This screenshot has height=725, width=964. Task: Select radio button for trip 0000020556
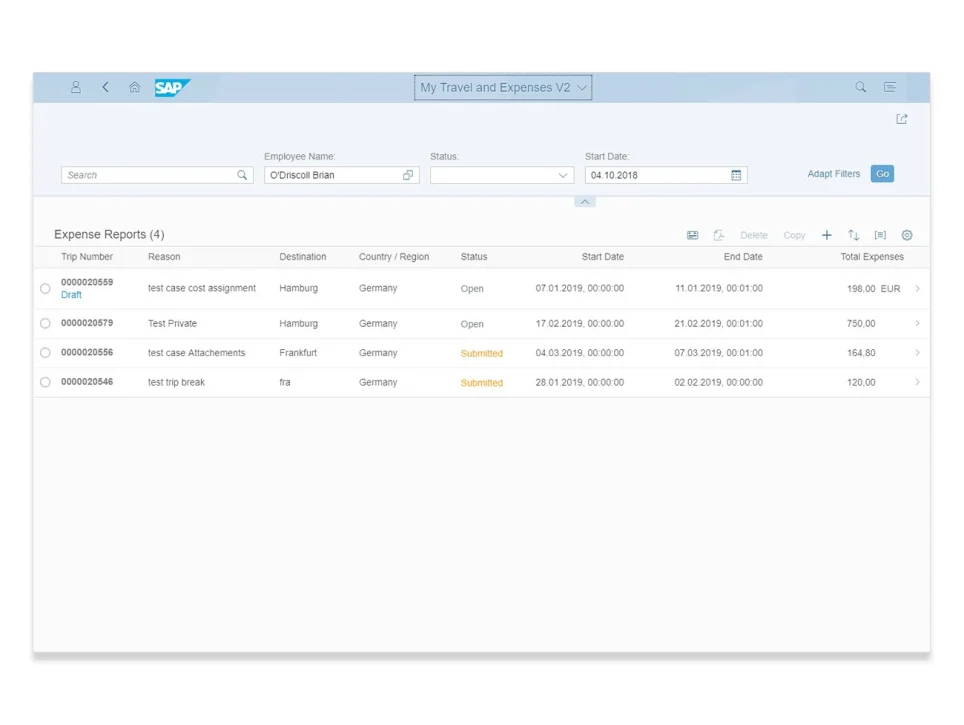(x=45, y=353)
